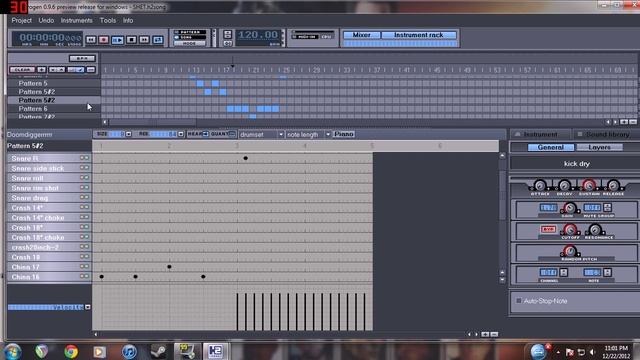Select Pattern 6 in the pattern list

[x=54, y=109]
